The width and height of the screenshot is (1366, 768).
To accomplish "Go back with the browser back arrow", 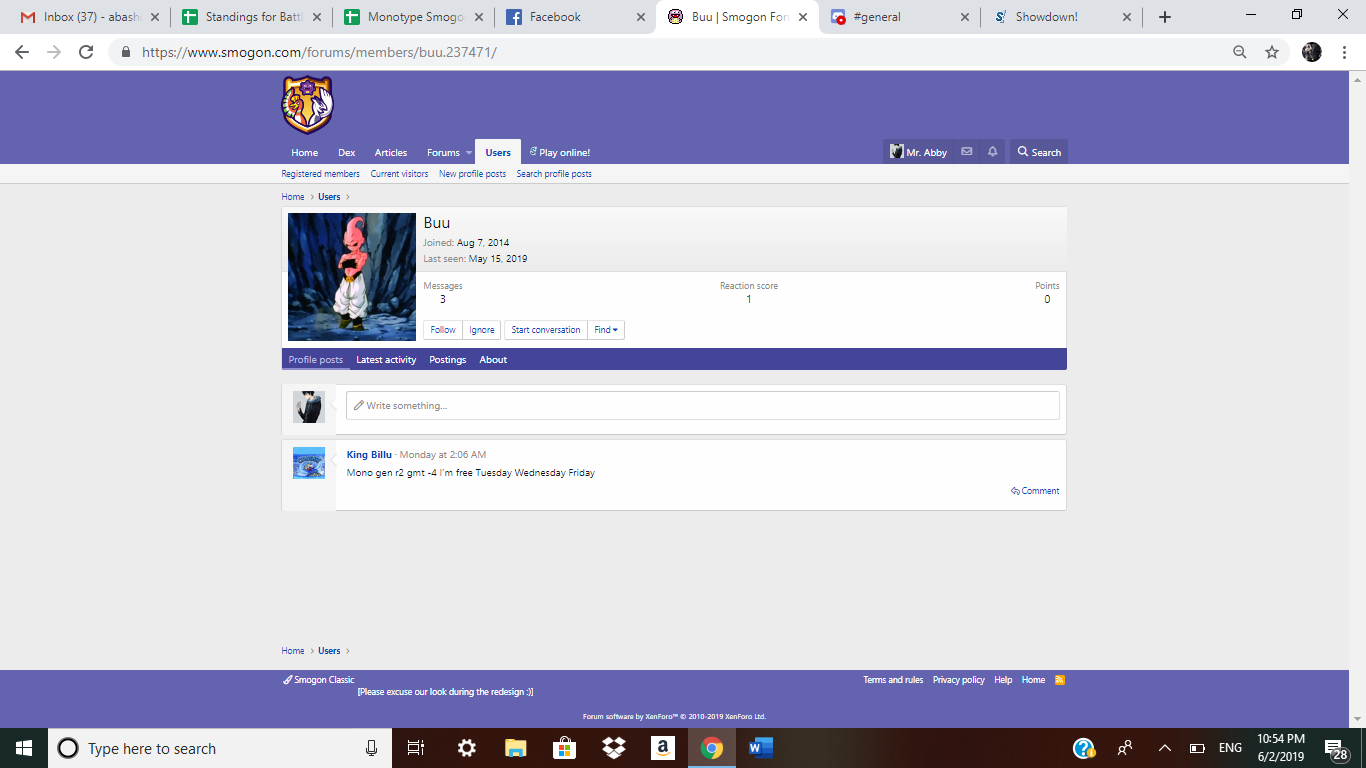I will pos(22,52).
